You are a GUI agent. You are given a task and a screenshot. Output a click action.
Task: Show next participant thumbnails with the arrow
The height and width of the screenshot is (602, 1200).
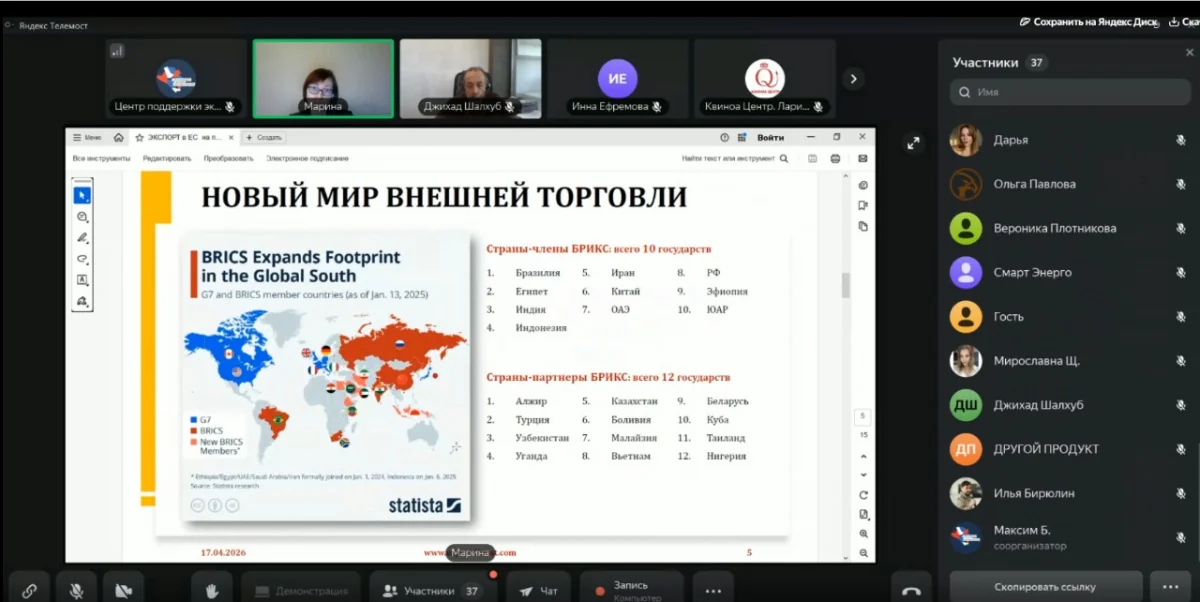[853, 78]
